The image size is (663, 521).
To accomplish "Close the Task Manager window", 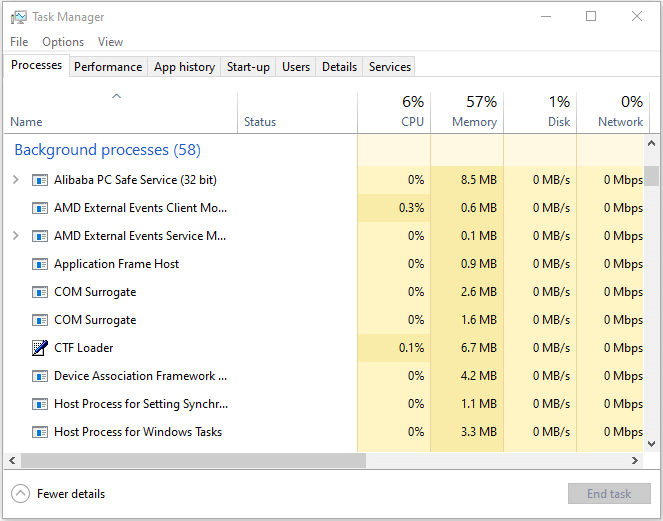I will [637, 16].
